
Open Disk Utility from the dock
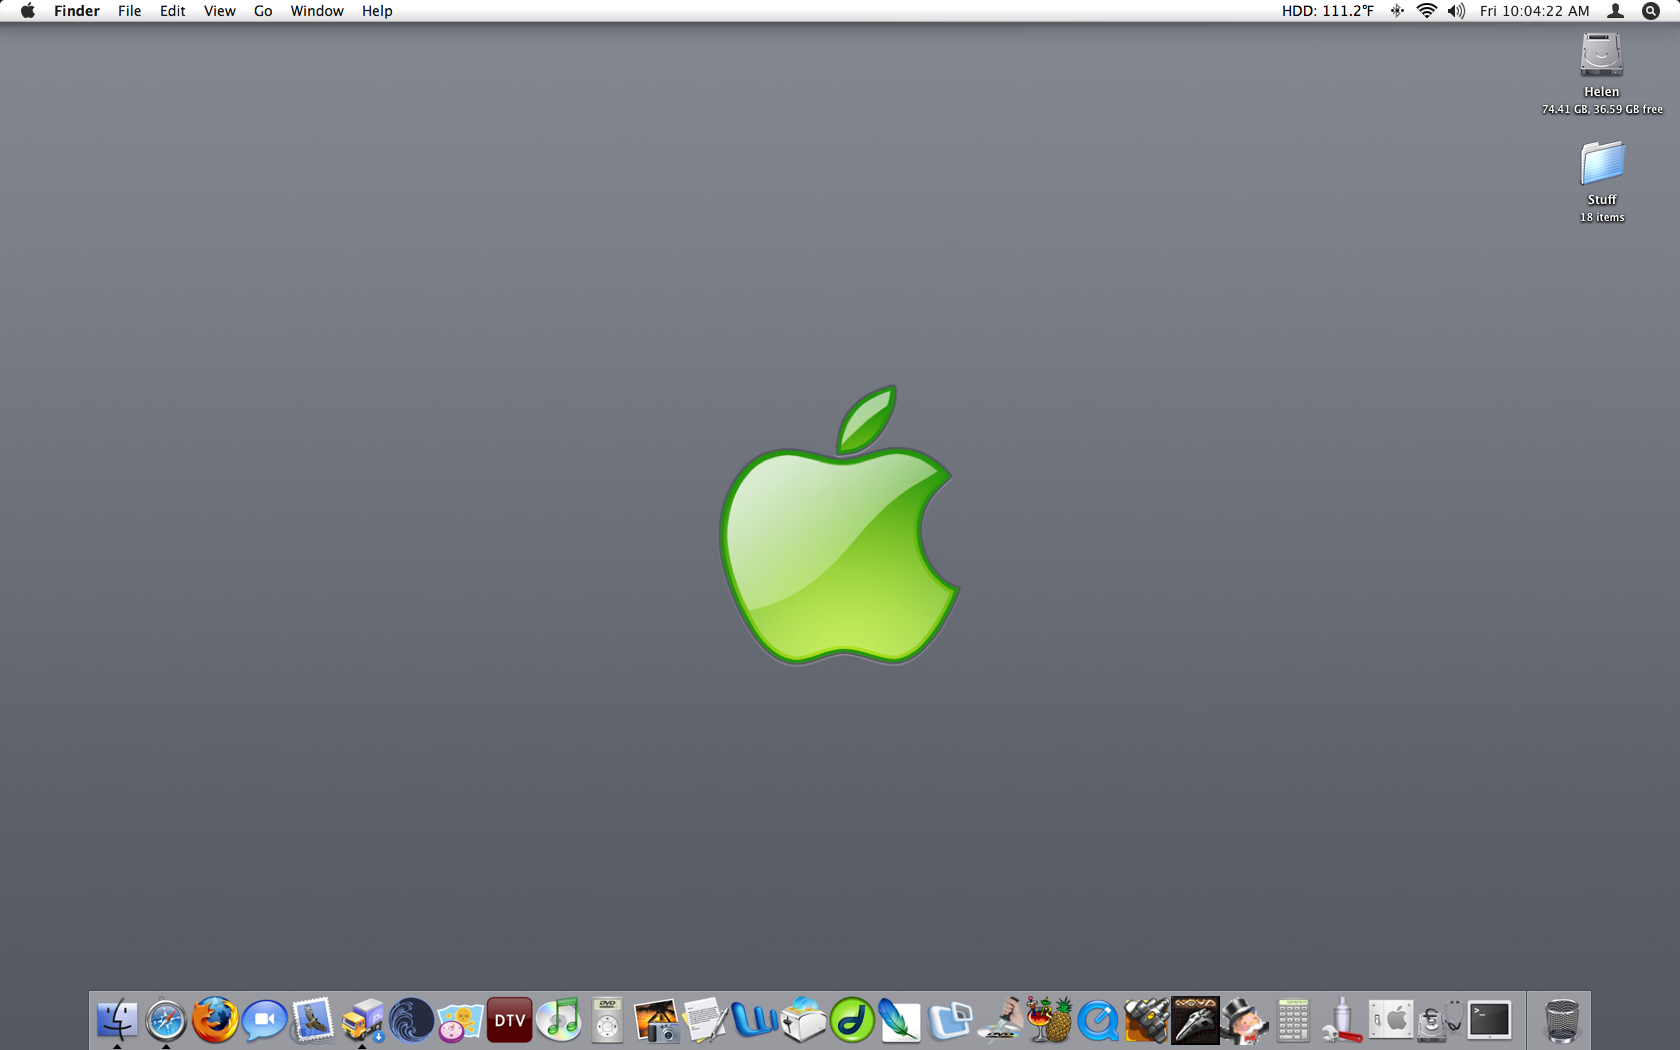point(1438,1020)
